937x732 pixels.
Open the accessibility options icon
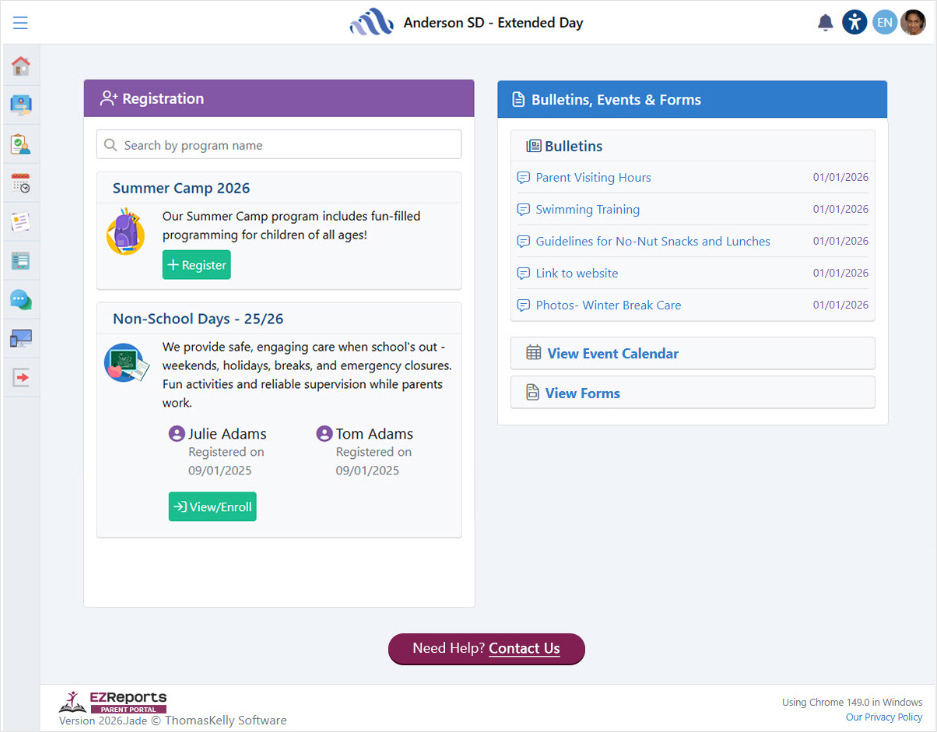coord(855,23)
